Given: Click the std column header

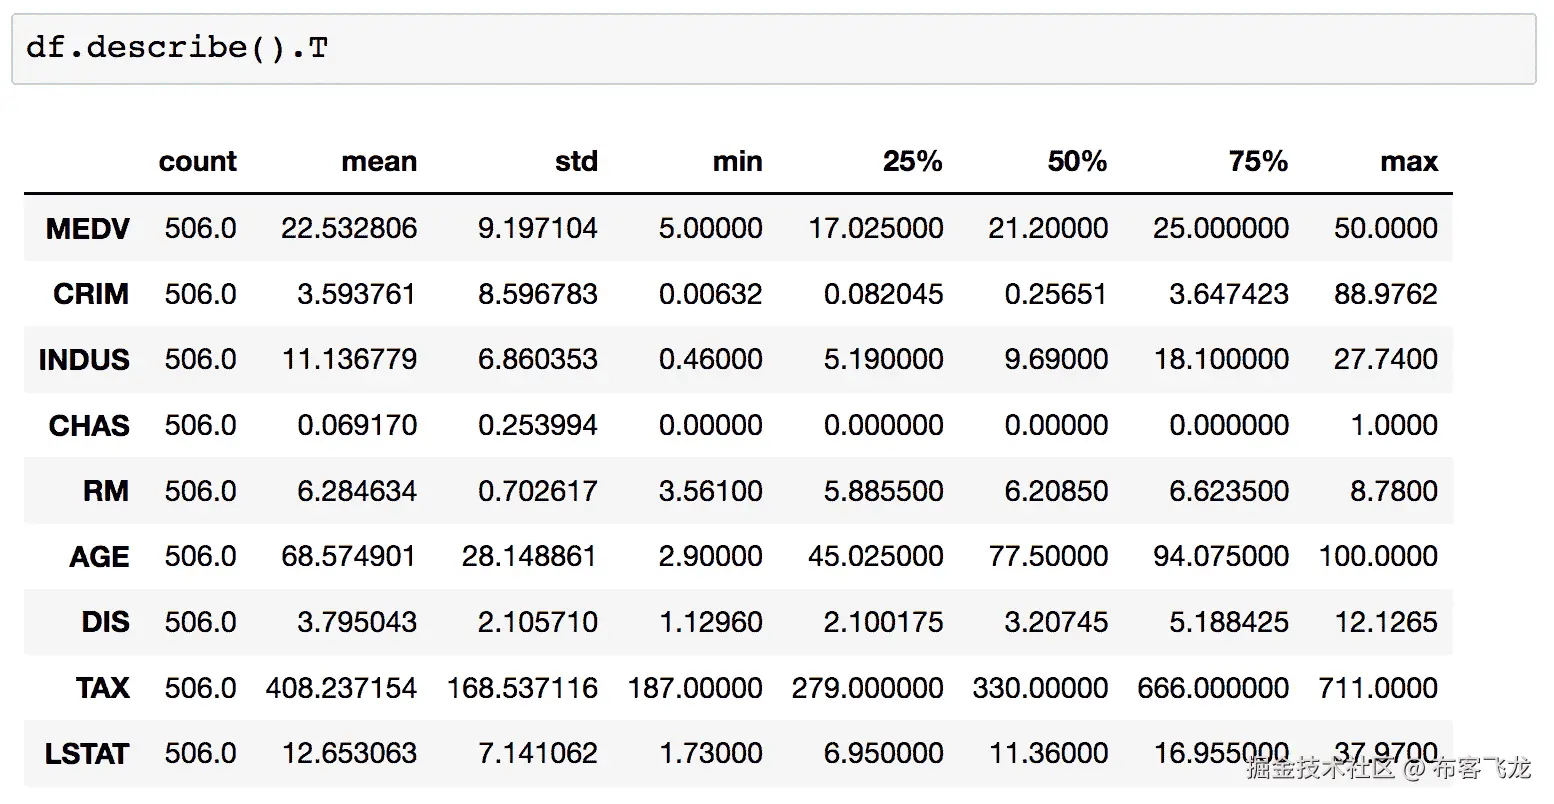Looking at the screenshot, I should point(576,161).
